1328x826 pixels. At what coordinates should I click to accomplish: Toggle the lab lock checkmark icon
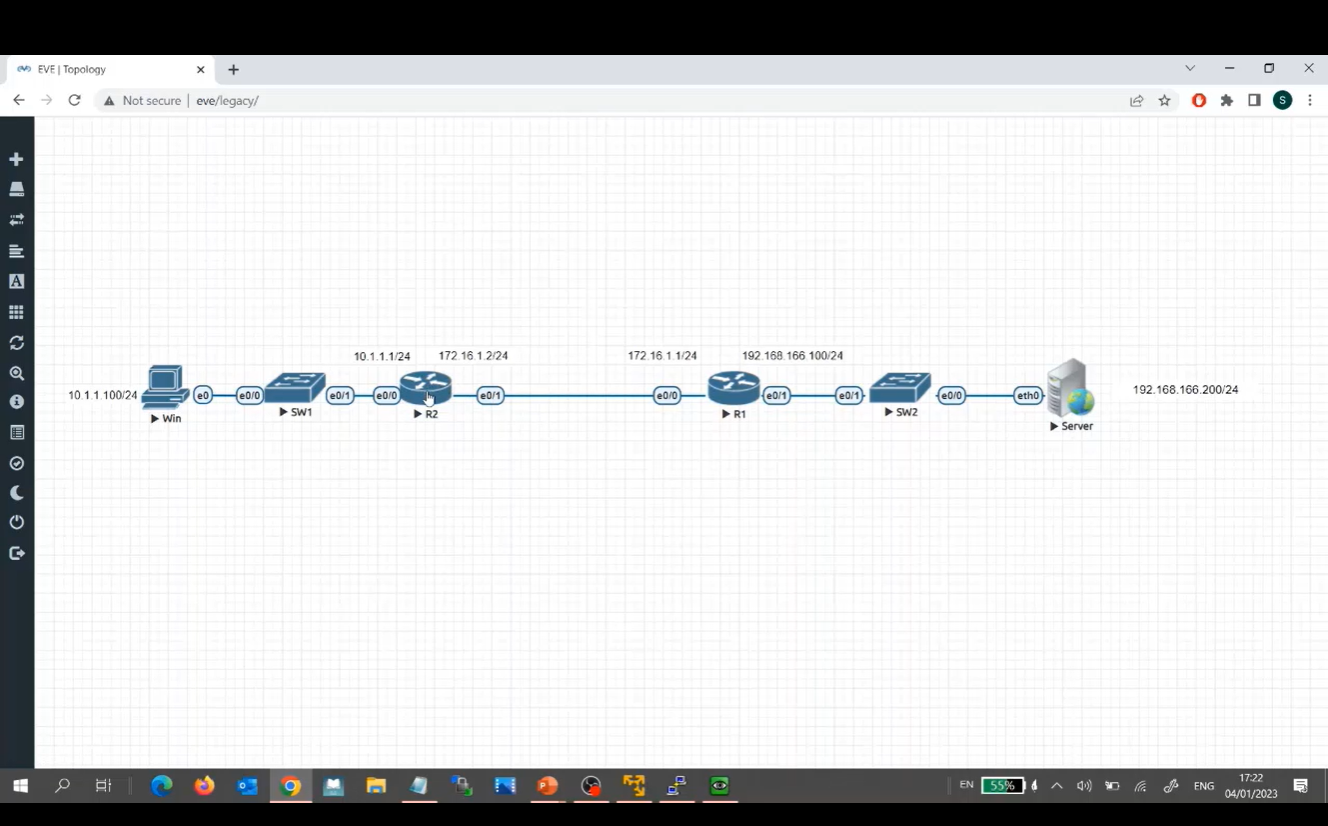tap(16, 462)
